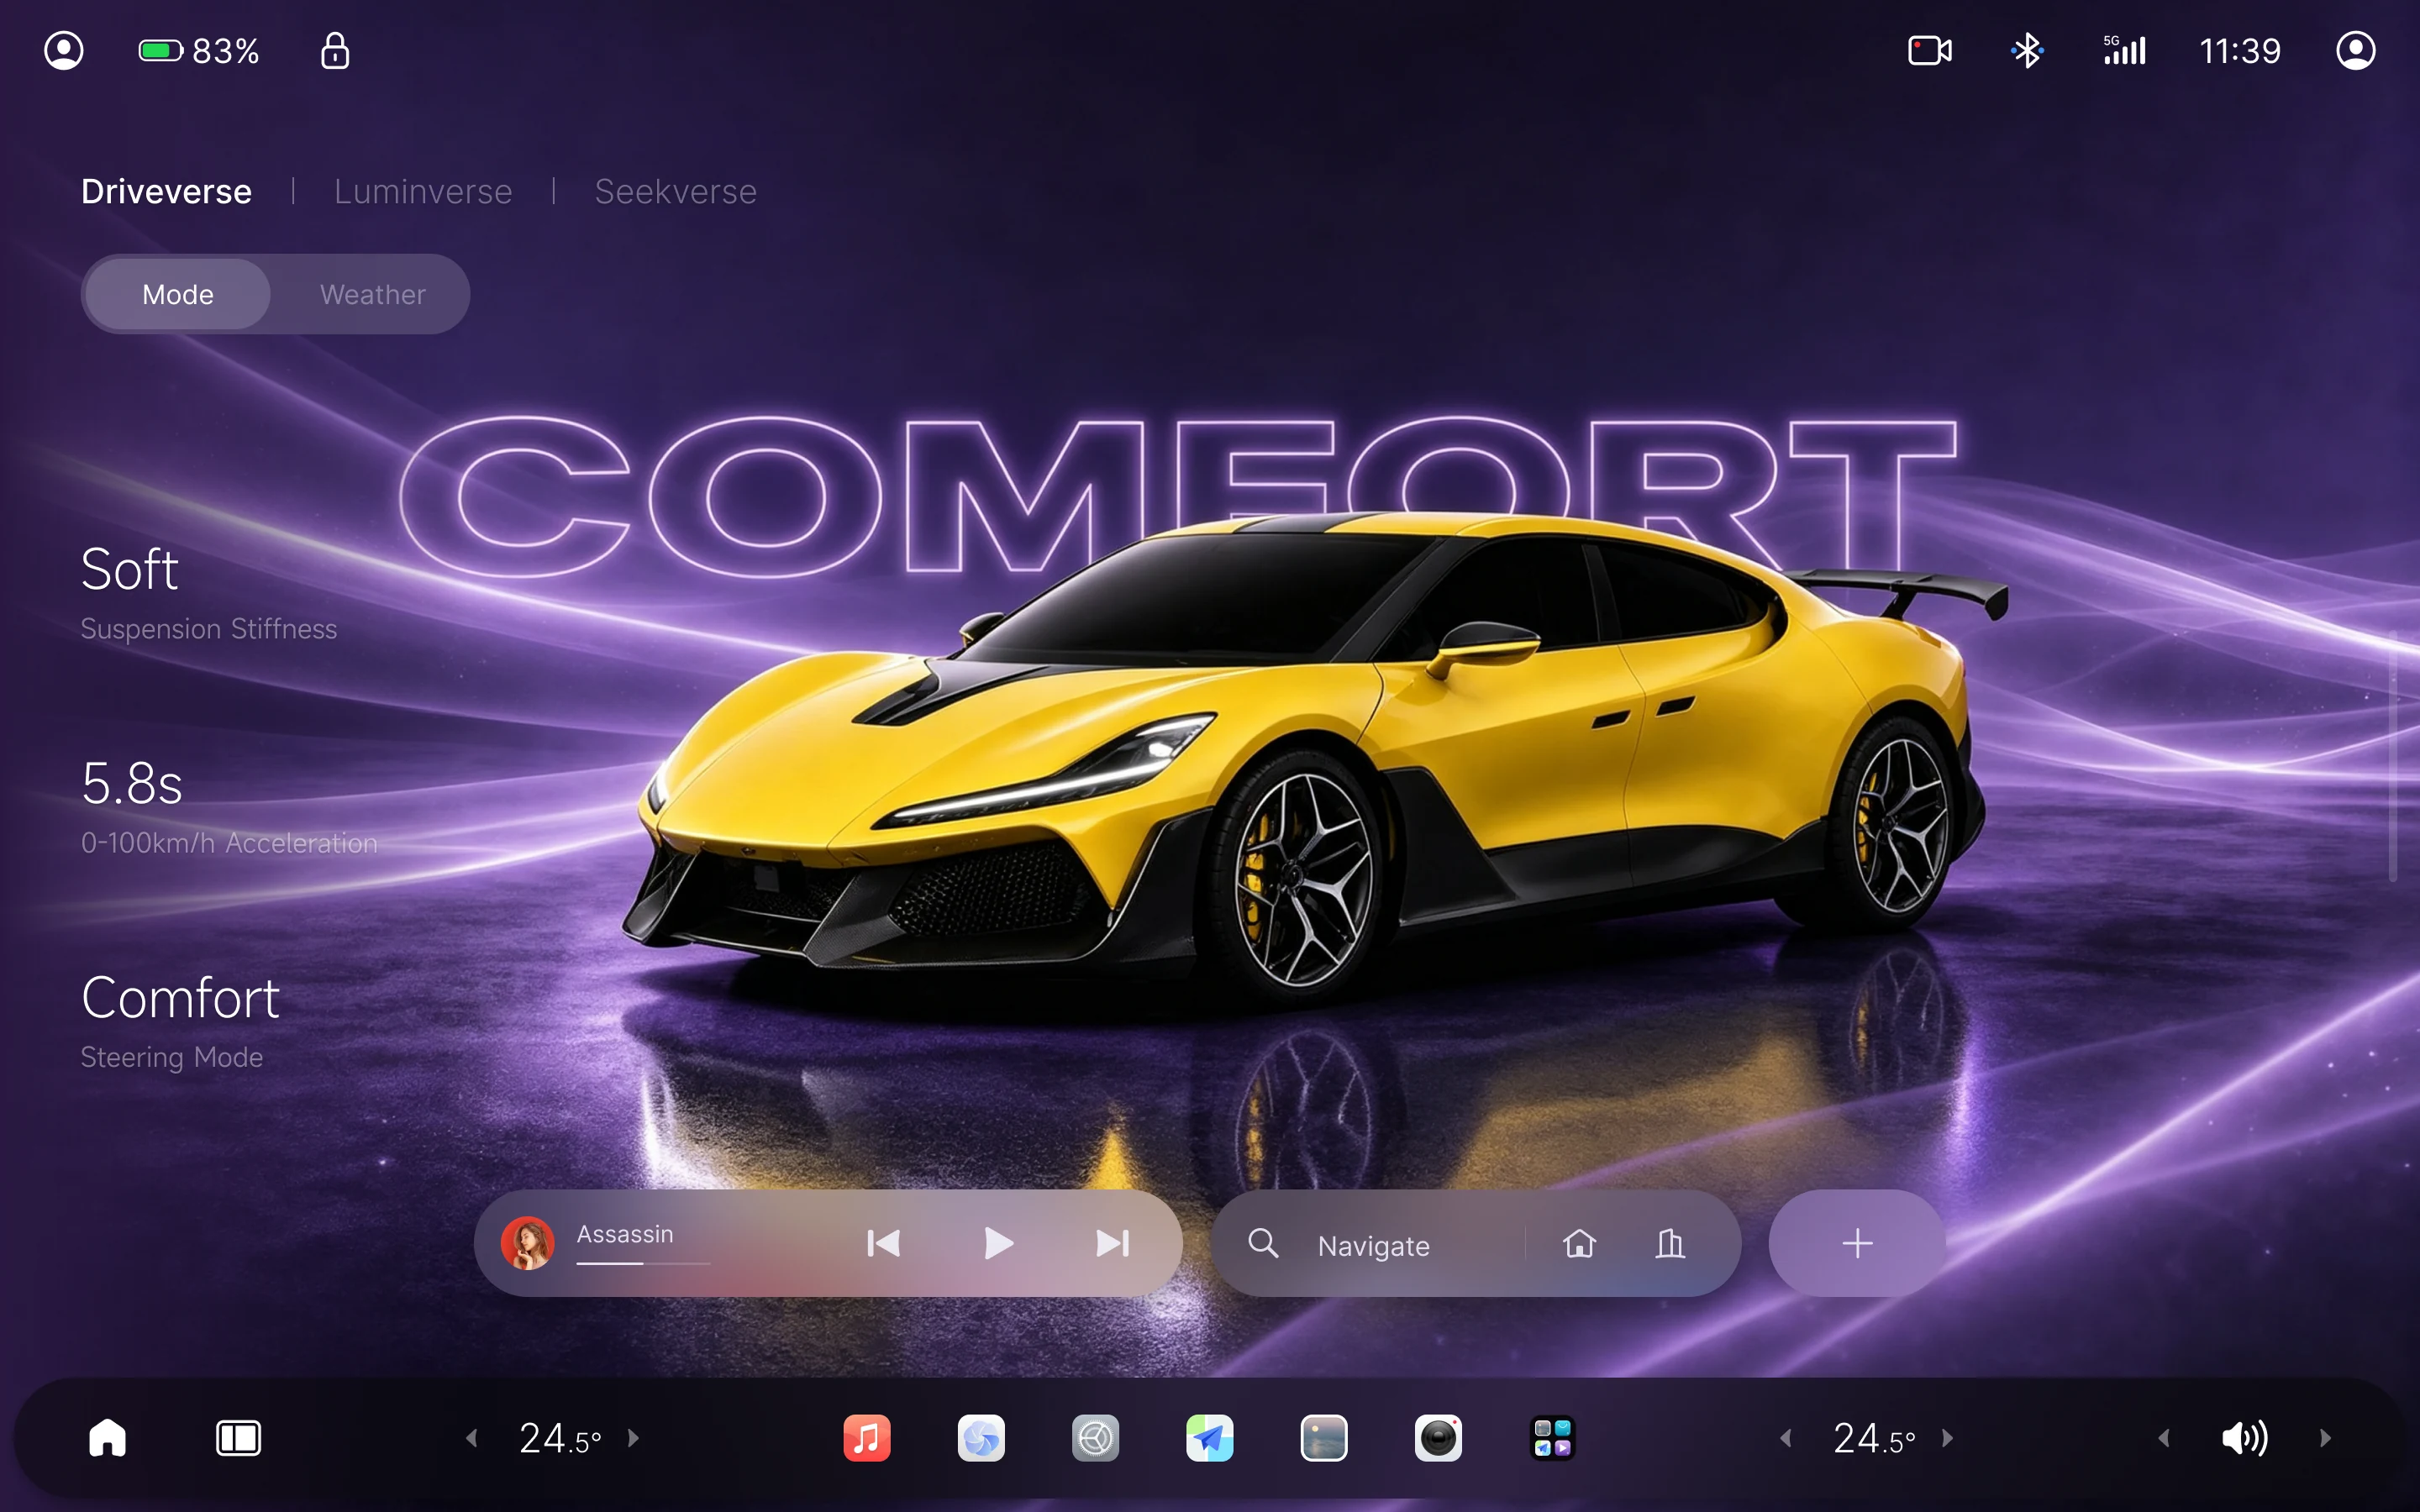Click the Bluetooth status icon

pos(2027,50)
